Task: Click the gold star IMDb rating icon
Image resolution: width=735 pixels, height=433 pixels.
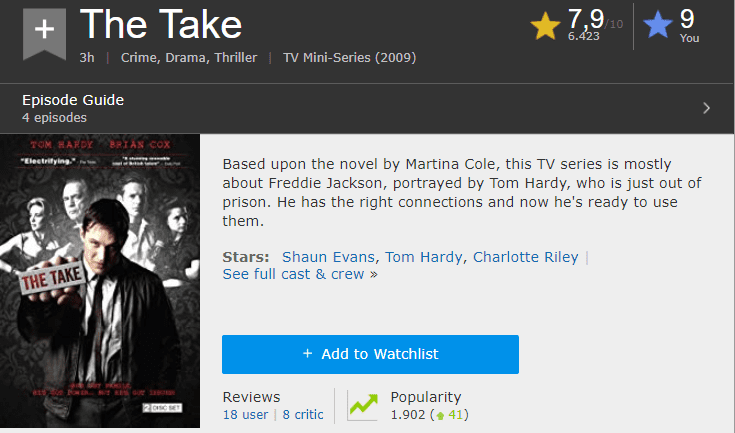Action: click(546, 26)
